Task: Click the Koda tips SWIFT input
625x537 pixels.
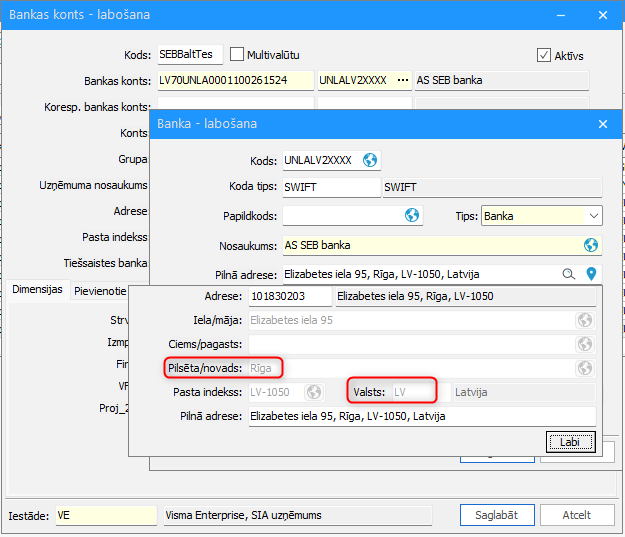Action: coord(331,187)
